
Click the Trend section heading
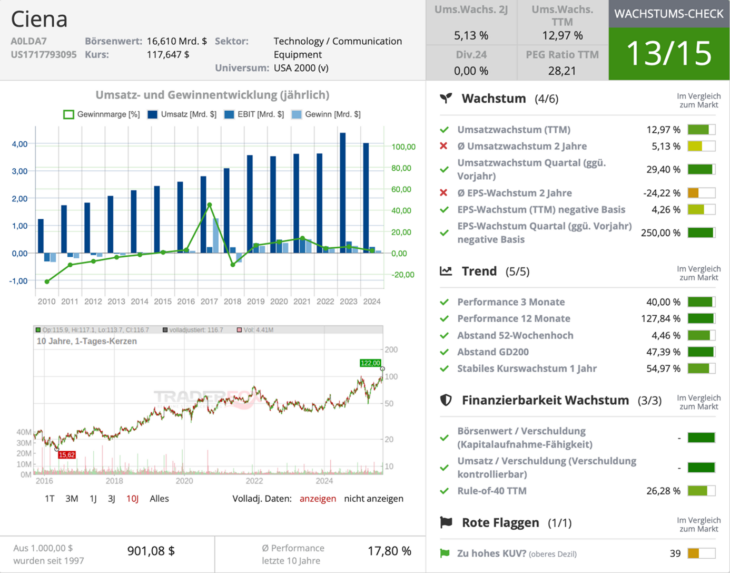479,271
